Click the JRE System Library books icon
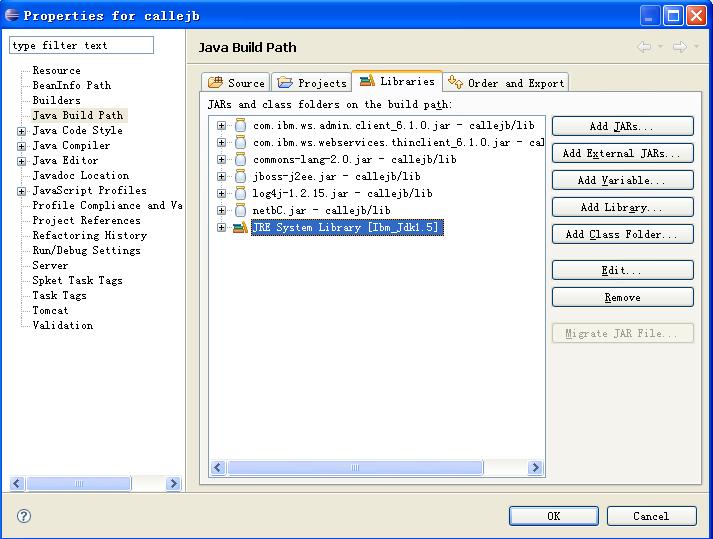This screenshot has width=713, height=539. pyautogui.click(x=240, y=227)
